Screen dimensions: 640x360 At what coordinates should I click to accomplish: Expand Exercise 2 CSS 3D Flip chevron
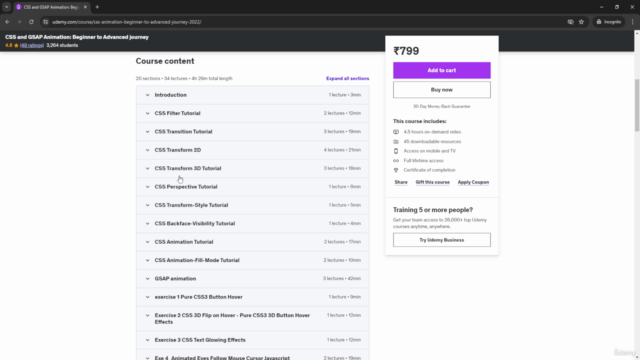(147, 316)
